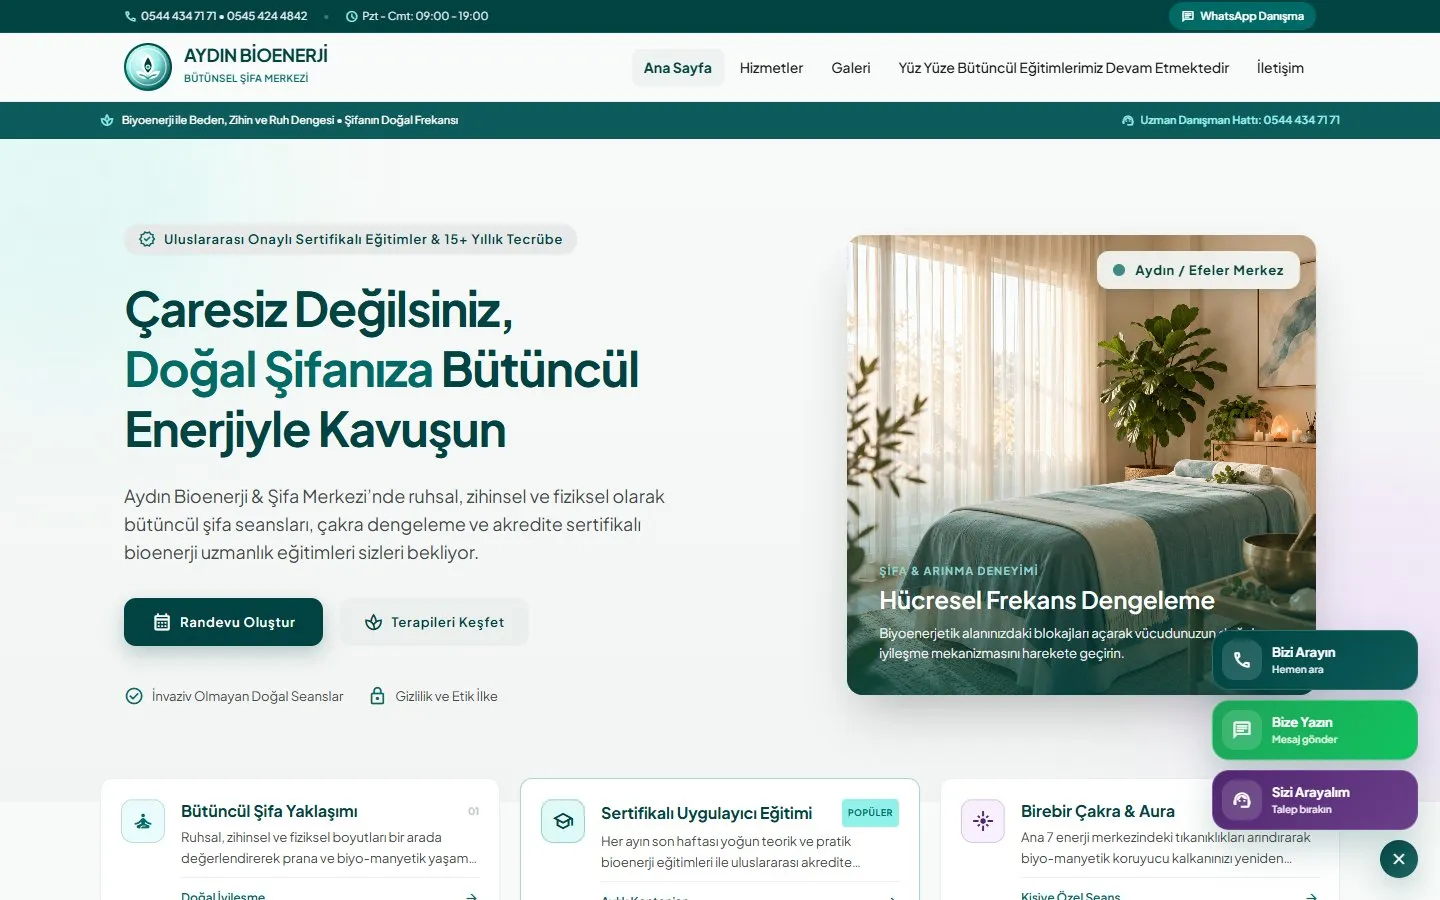
Task: Click the Terapileri Keşfet button
Action: pos(434,622)
